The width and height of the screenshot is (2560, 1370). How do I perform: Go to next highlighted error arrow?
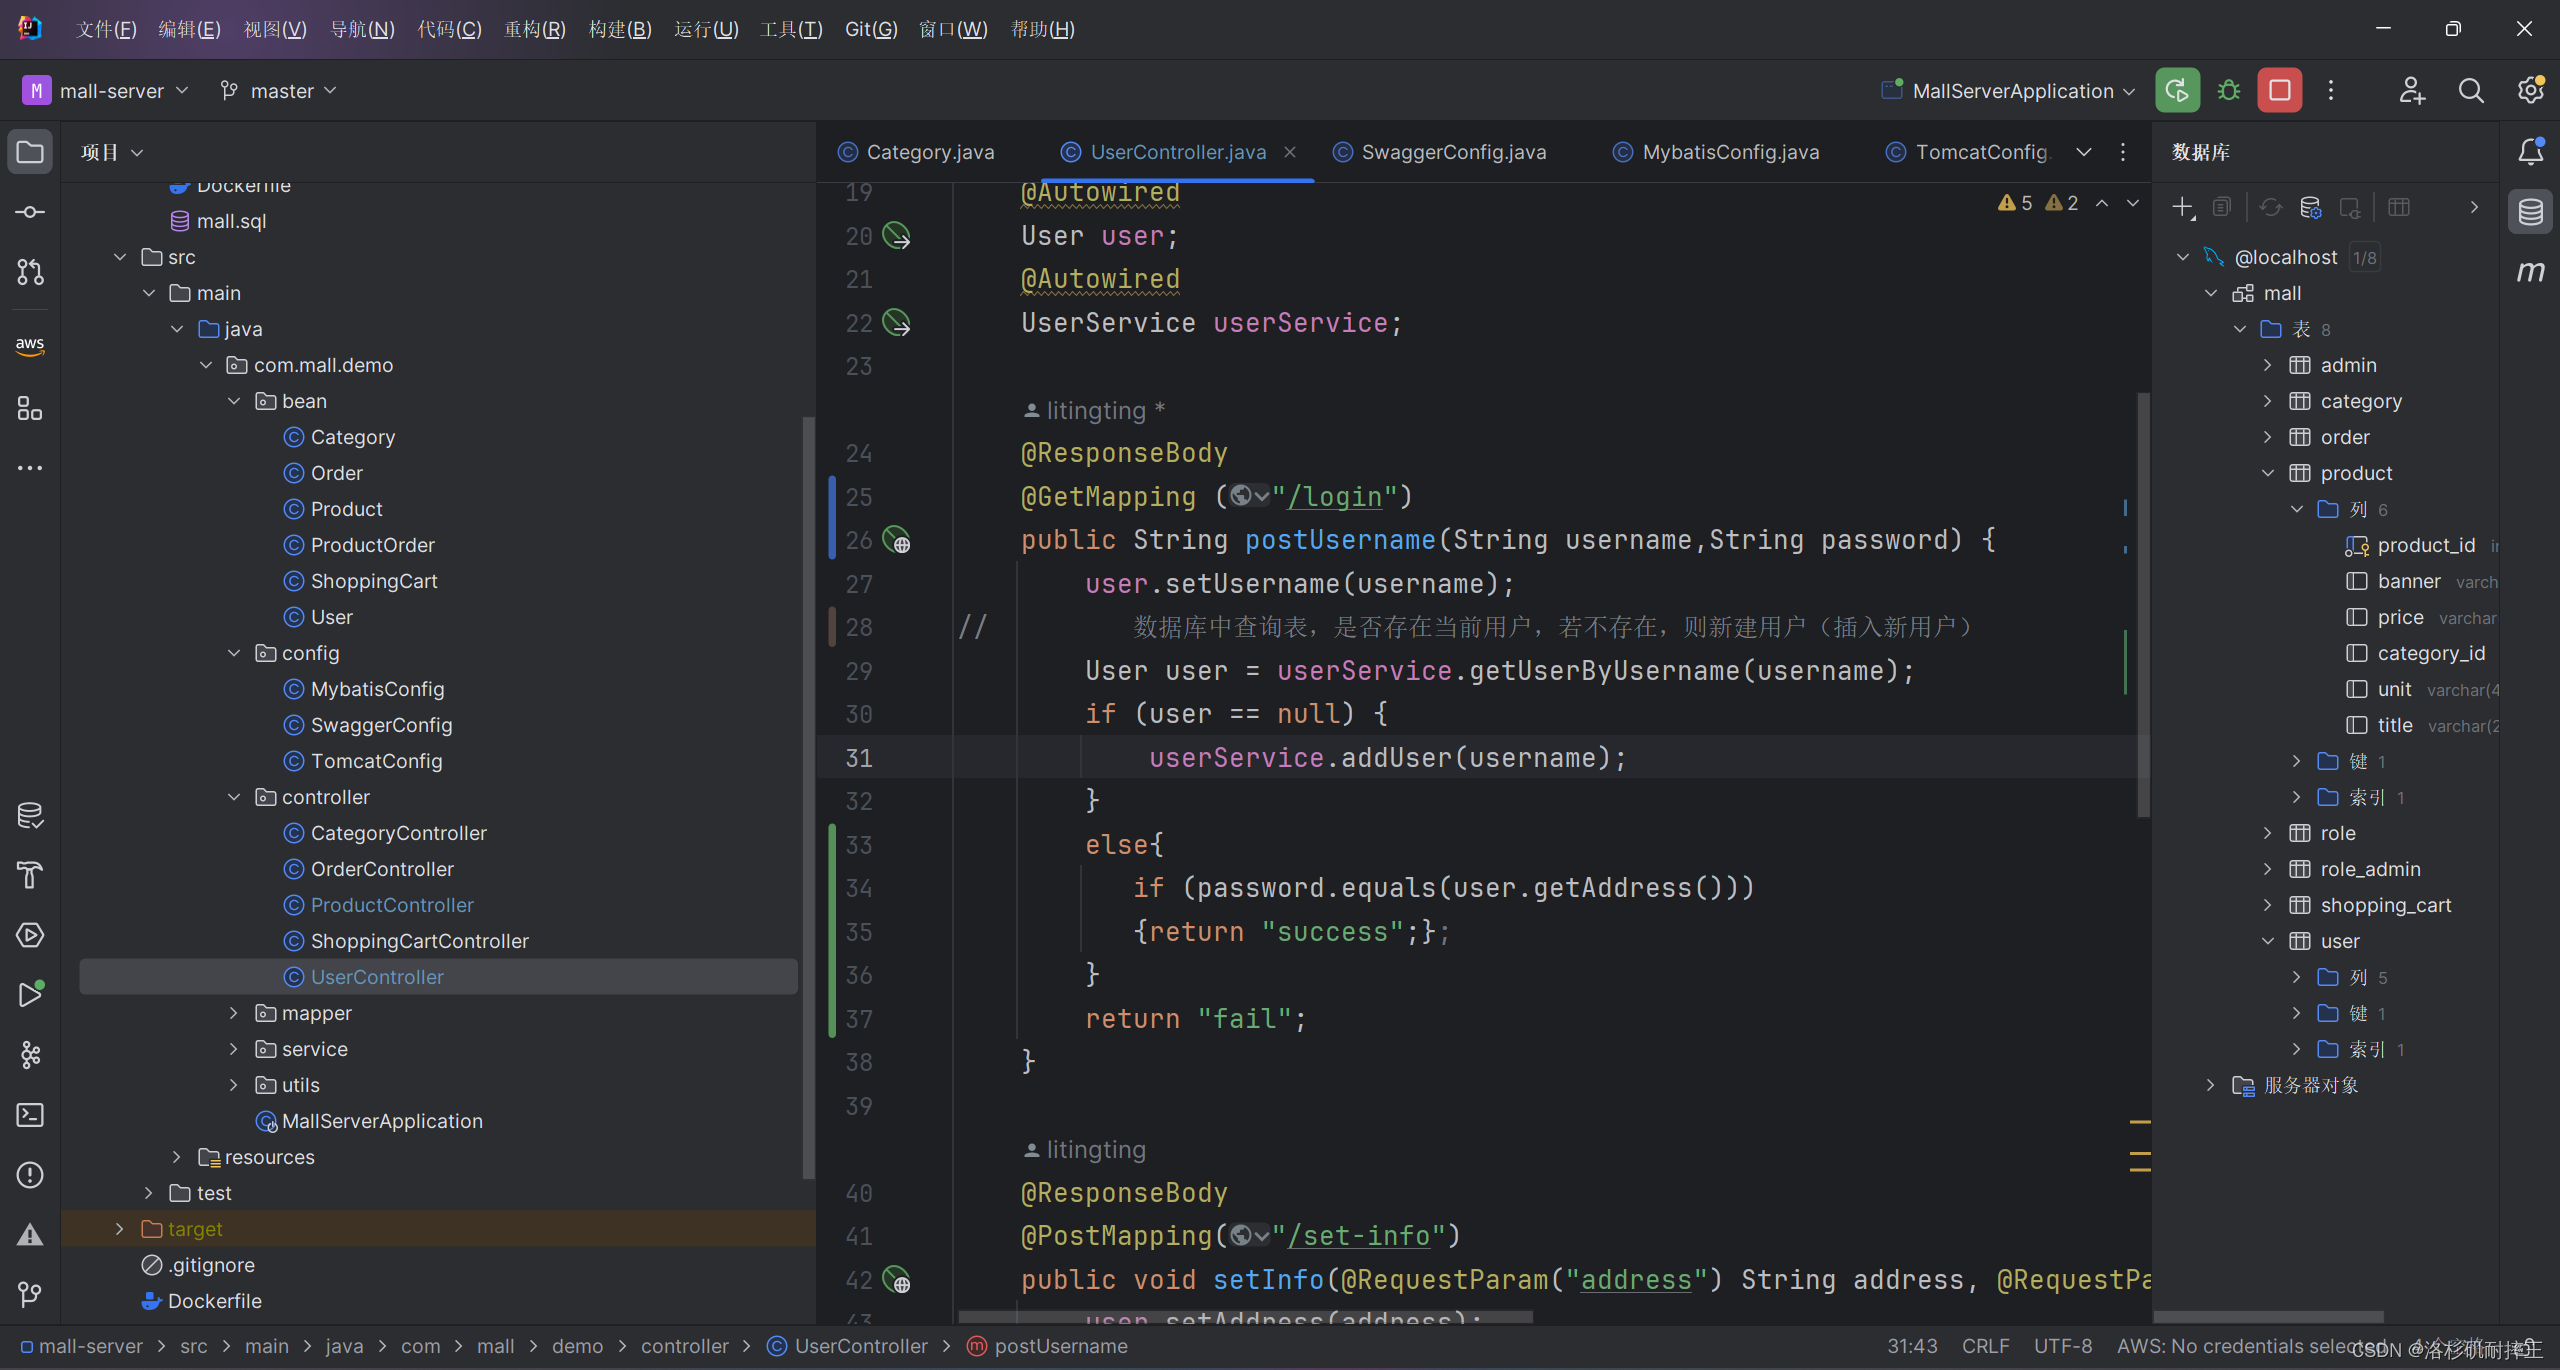click(x=2133, y=203)
